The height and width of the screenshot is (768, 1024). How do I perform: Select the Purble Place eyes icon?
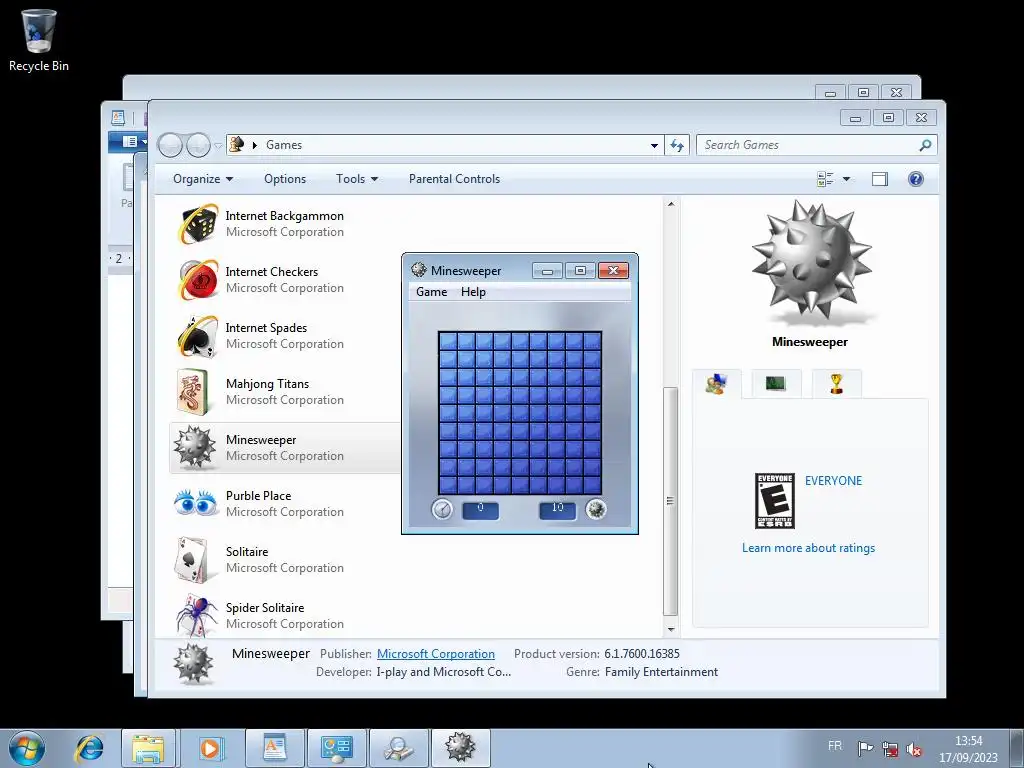click(196, 504)
